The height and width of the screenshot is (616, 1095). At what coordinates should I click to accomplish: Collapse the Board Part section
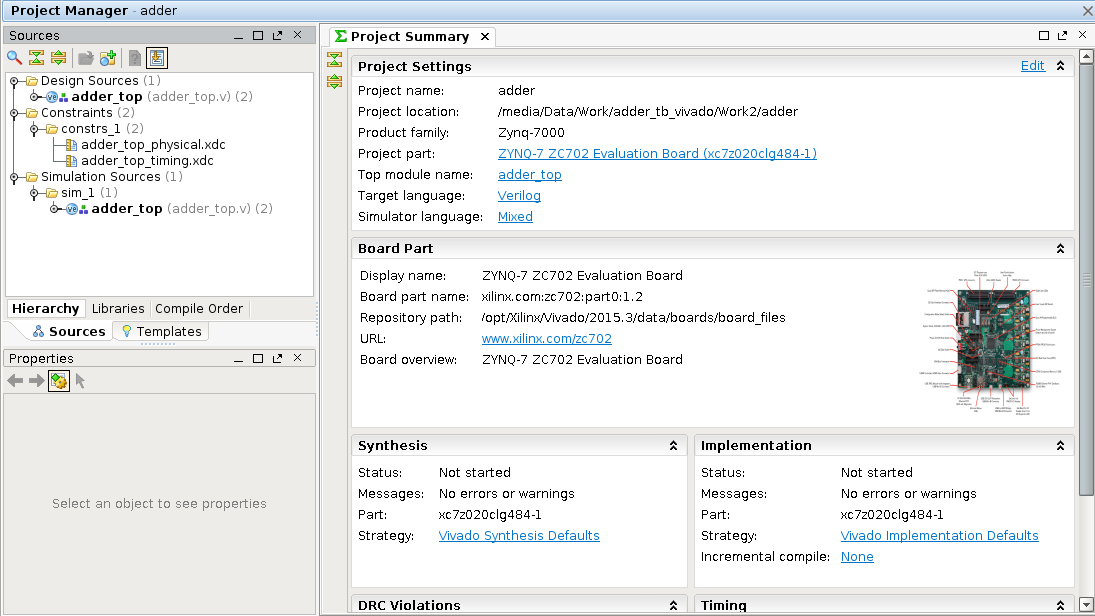tap(1060, 249)
